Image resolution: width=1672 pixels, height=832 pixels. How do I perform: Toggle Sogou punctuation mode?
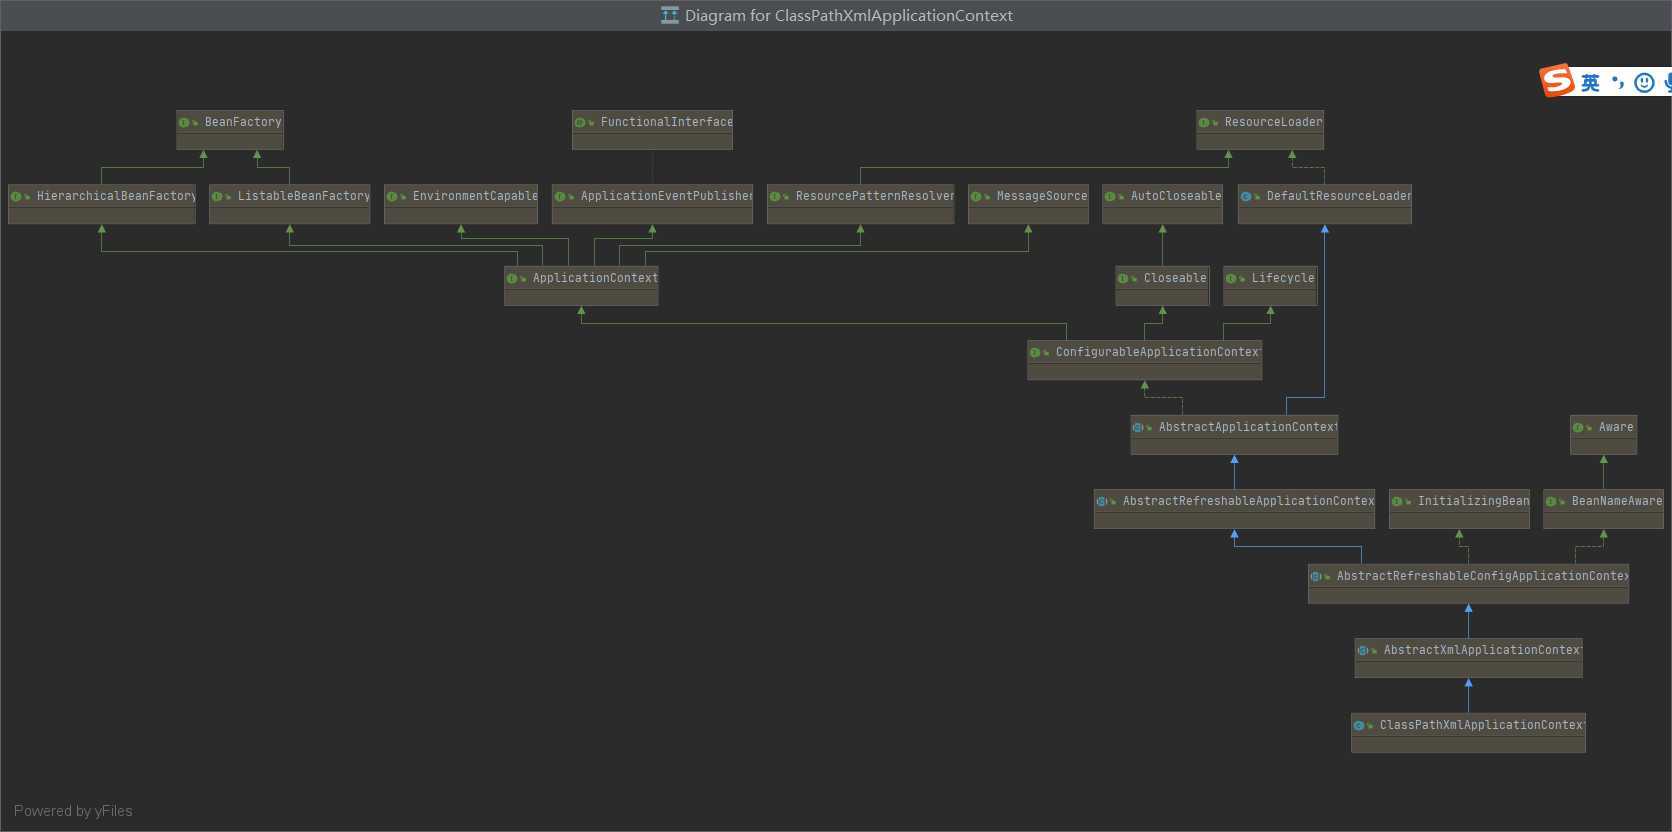pyautogui.click(x=1618, y=82)
